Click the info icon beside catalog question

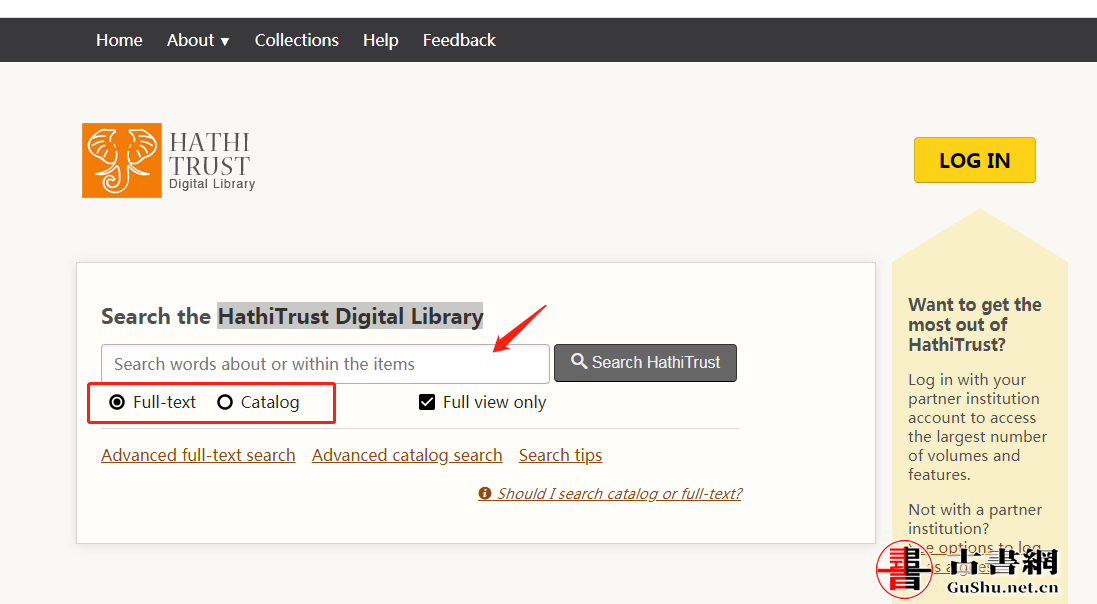click(x=484, y=493)
